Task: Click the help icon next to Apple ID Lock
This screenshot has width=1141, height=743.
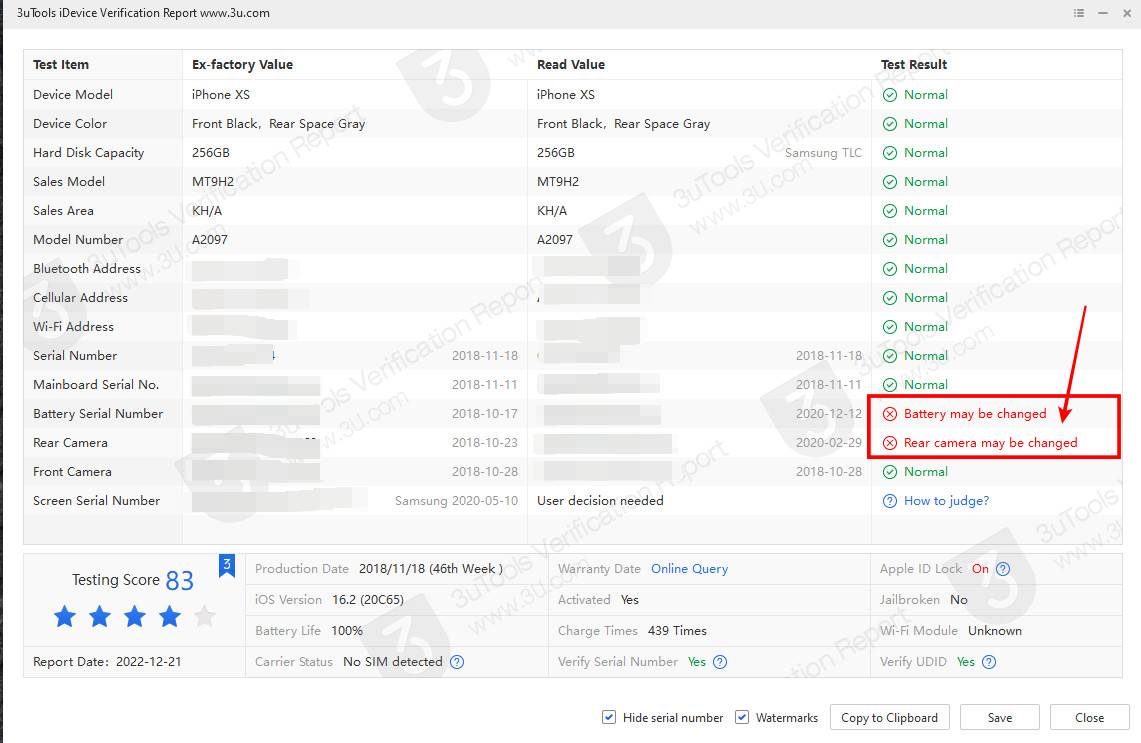Action: coord(1003,569)
